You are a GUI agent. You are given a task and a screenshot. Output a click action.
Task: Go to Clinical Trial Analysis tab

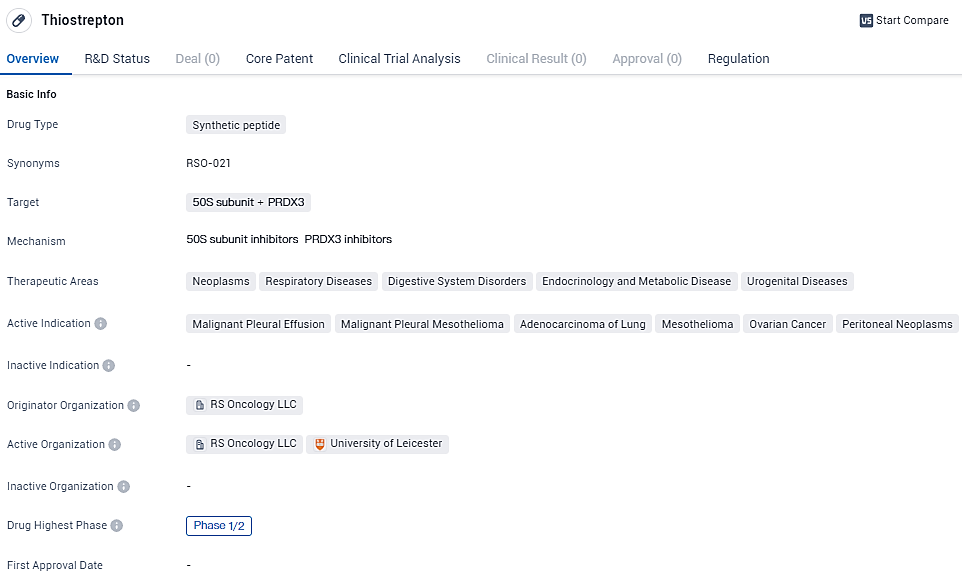[399, 59]
